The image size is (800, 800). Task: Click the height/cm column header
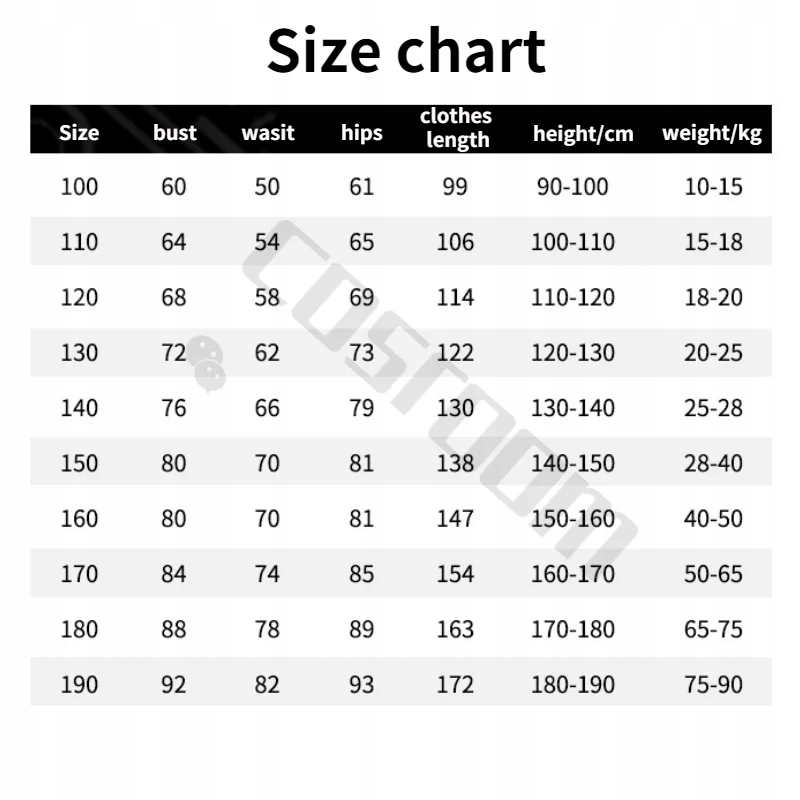pyautogui.click(x=583, y=134)
